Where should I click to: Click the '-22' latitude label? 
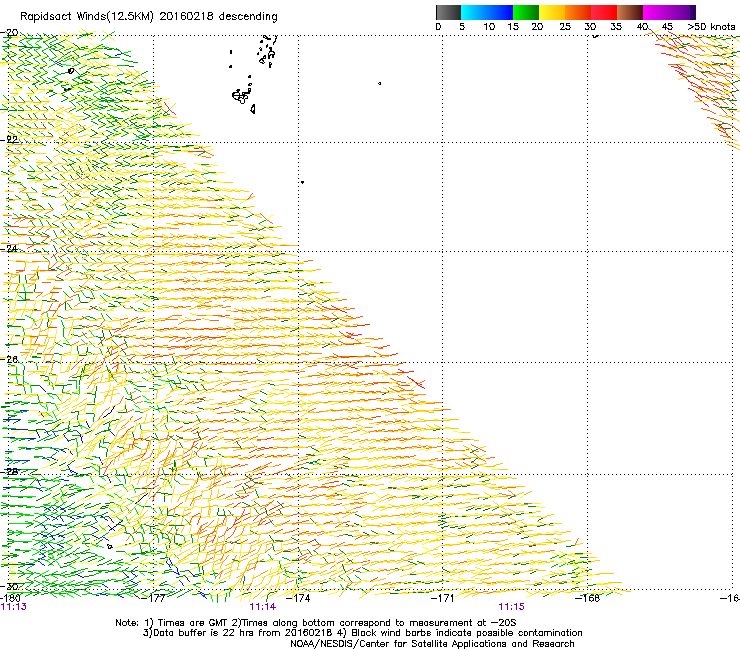[10, 140]
